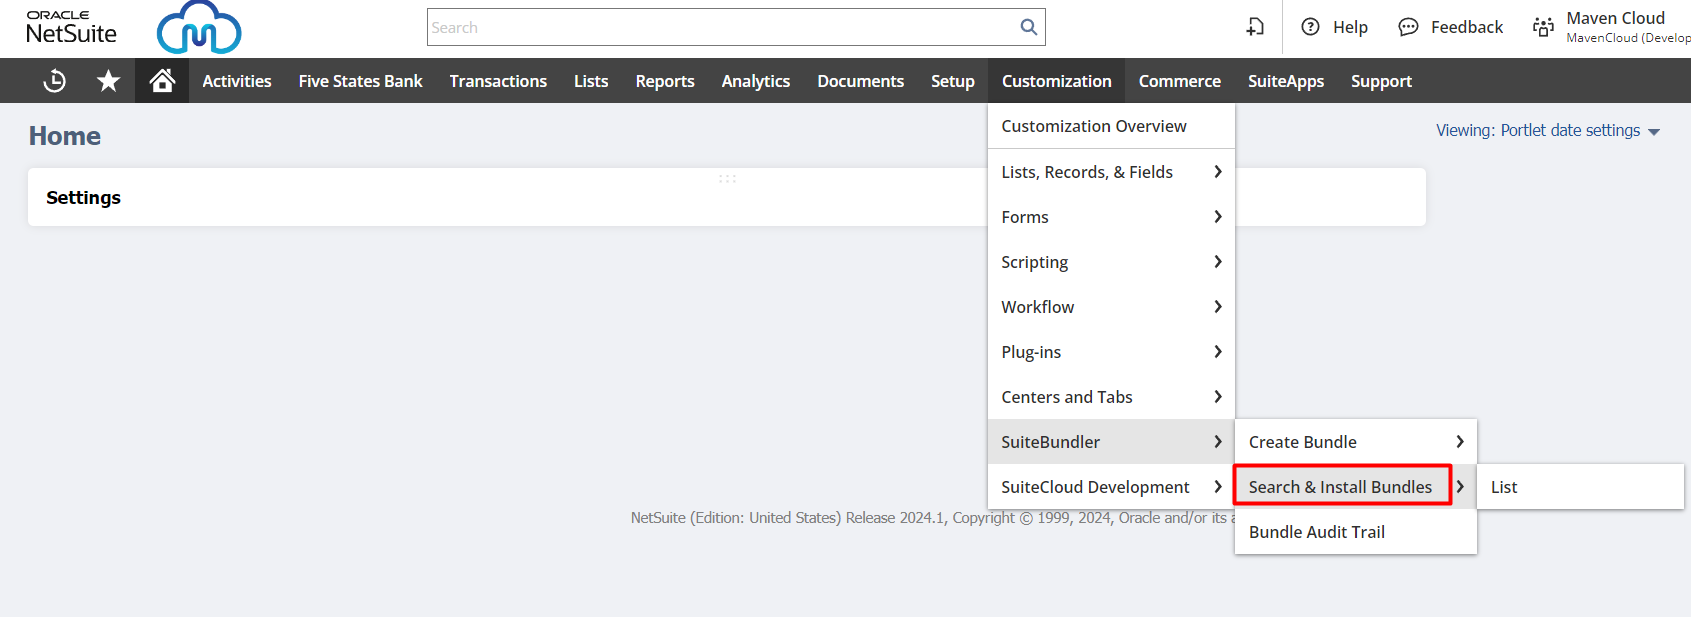Click the Create New icon beside Help
The height and width of the screenshot is (617, 1691).
1255,27
